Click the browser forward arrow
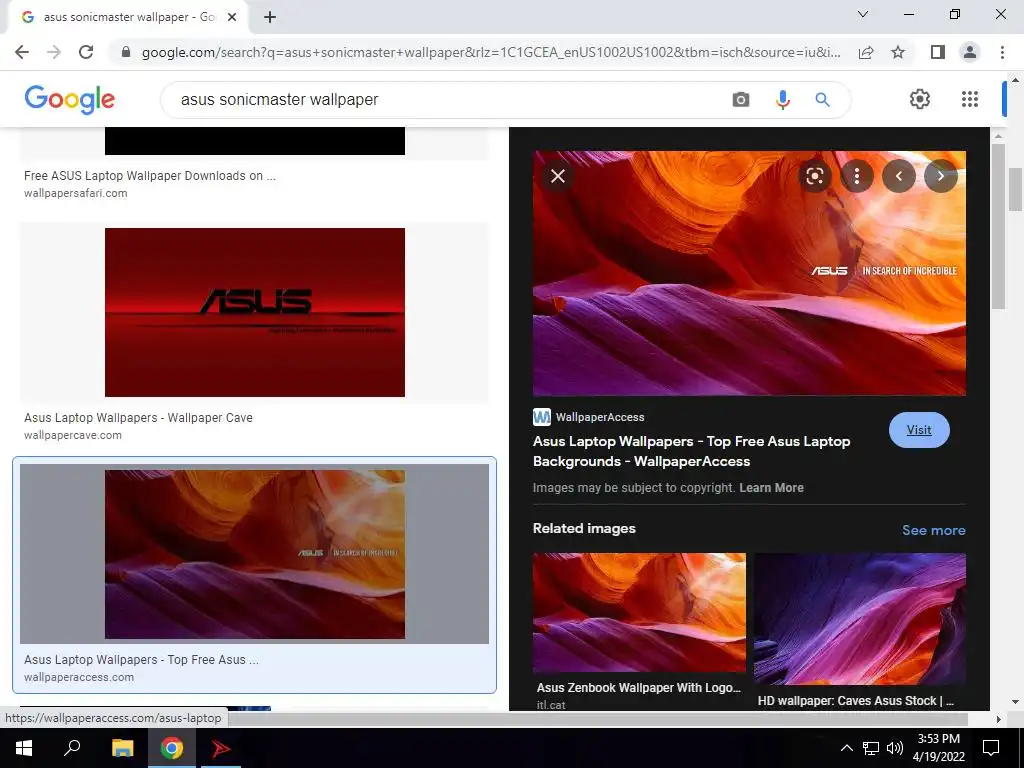 pyautogui.click(x=54, y=52)
